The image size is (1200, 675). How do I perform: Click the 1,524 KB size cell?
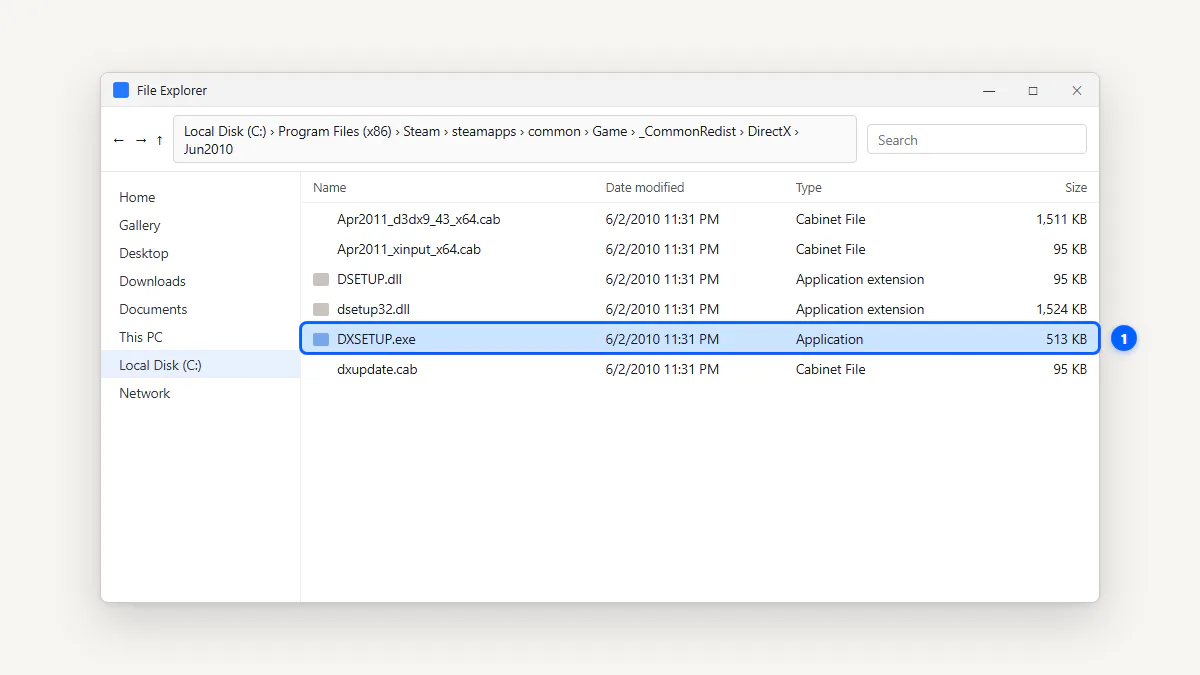coord(1061,309)
